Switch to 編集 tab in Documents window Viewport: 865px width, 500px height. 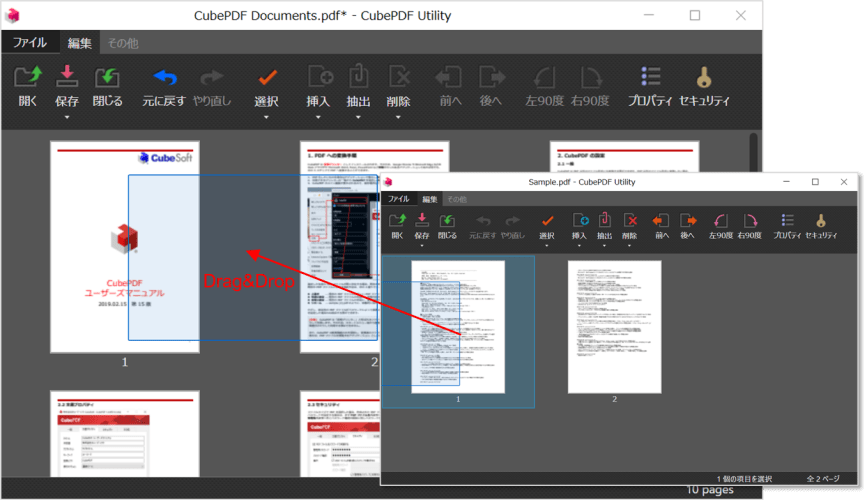click(79, 43)
